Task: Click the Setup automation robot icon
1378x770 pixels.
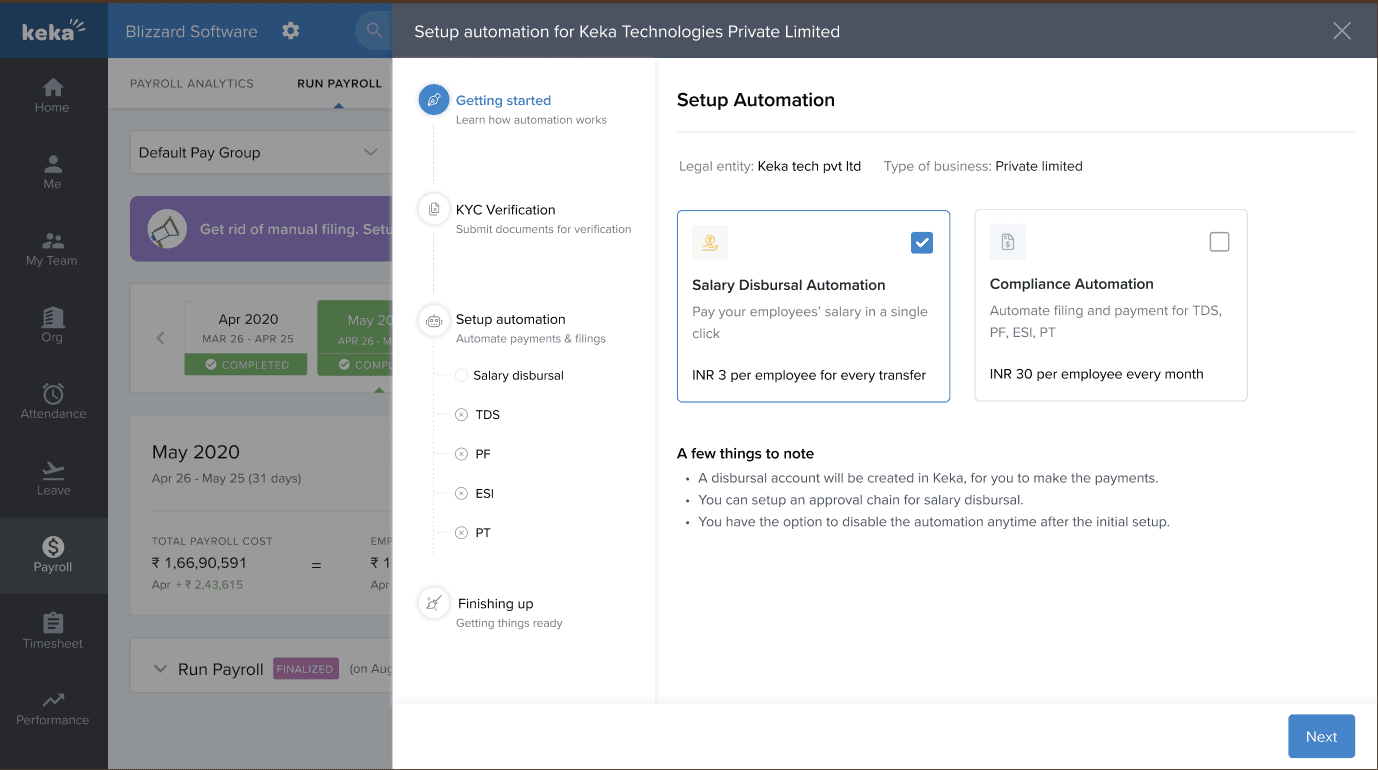Action: pyautogui.click(x=434, y=320)
